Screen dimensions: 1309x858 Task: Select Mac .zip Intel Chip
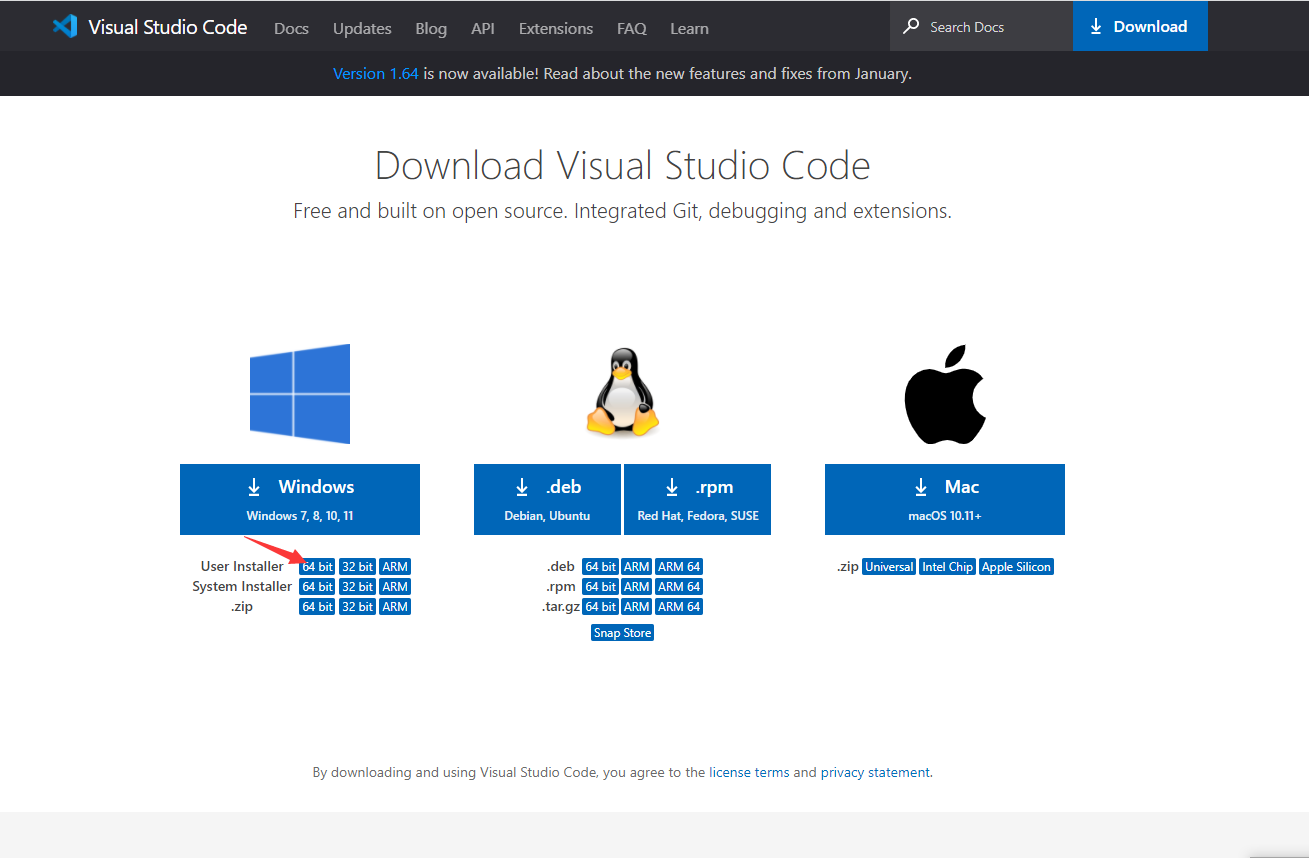[x=947, y=567]
